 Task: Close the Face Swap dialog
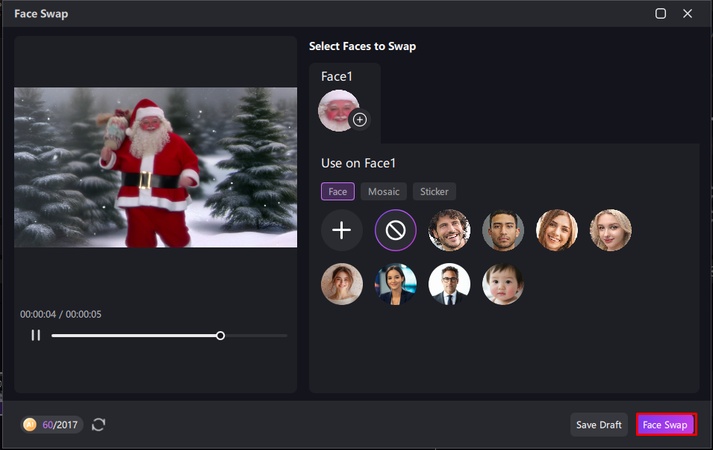tap(688, 14)
